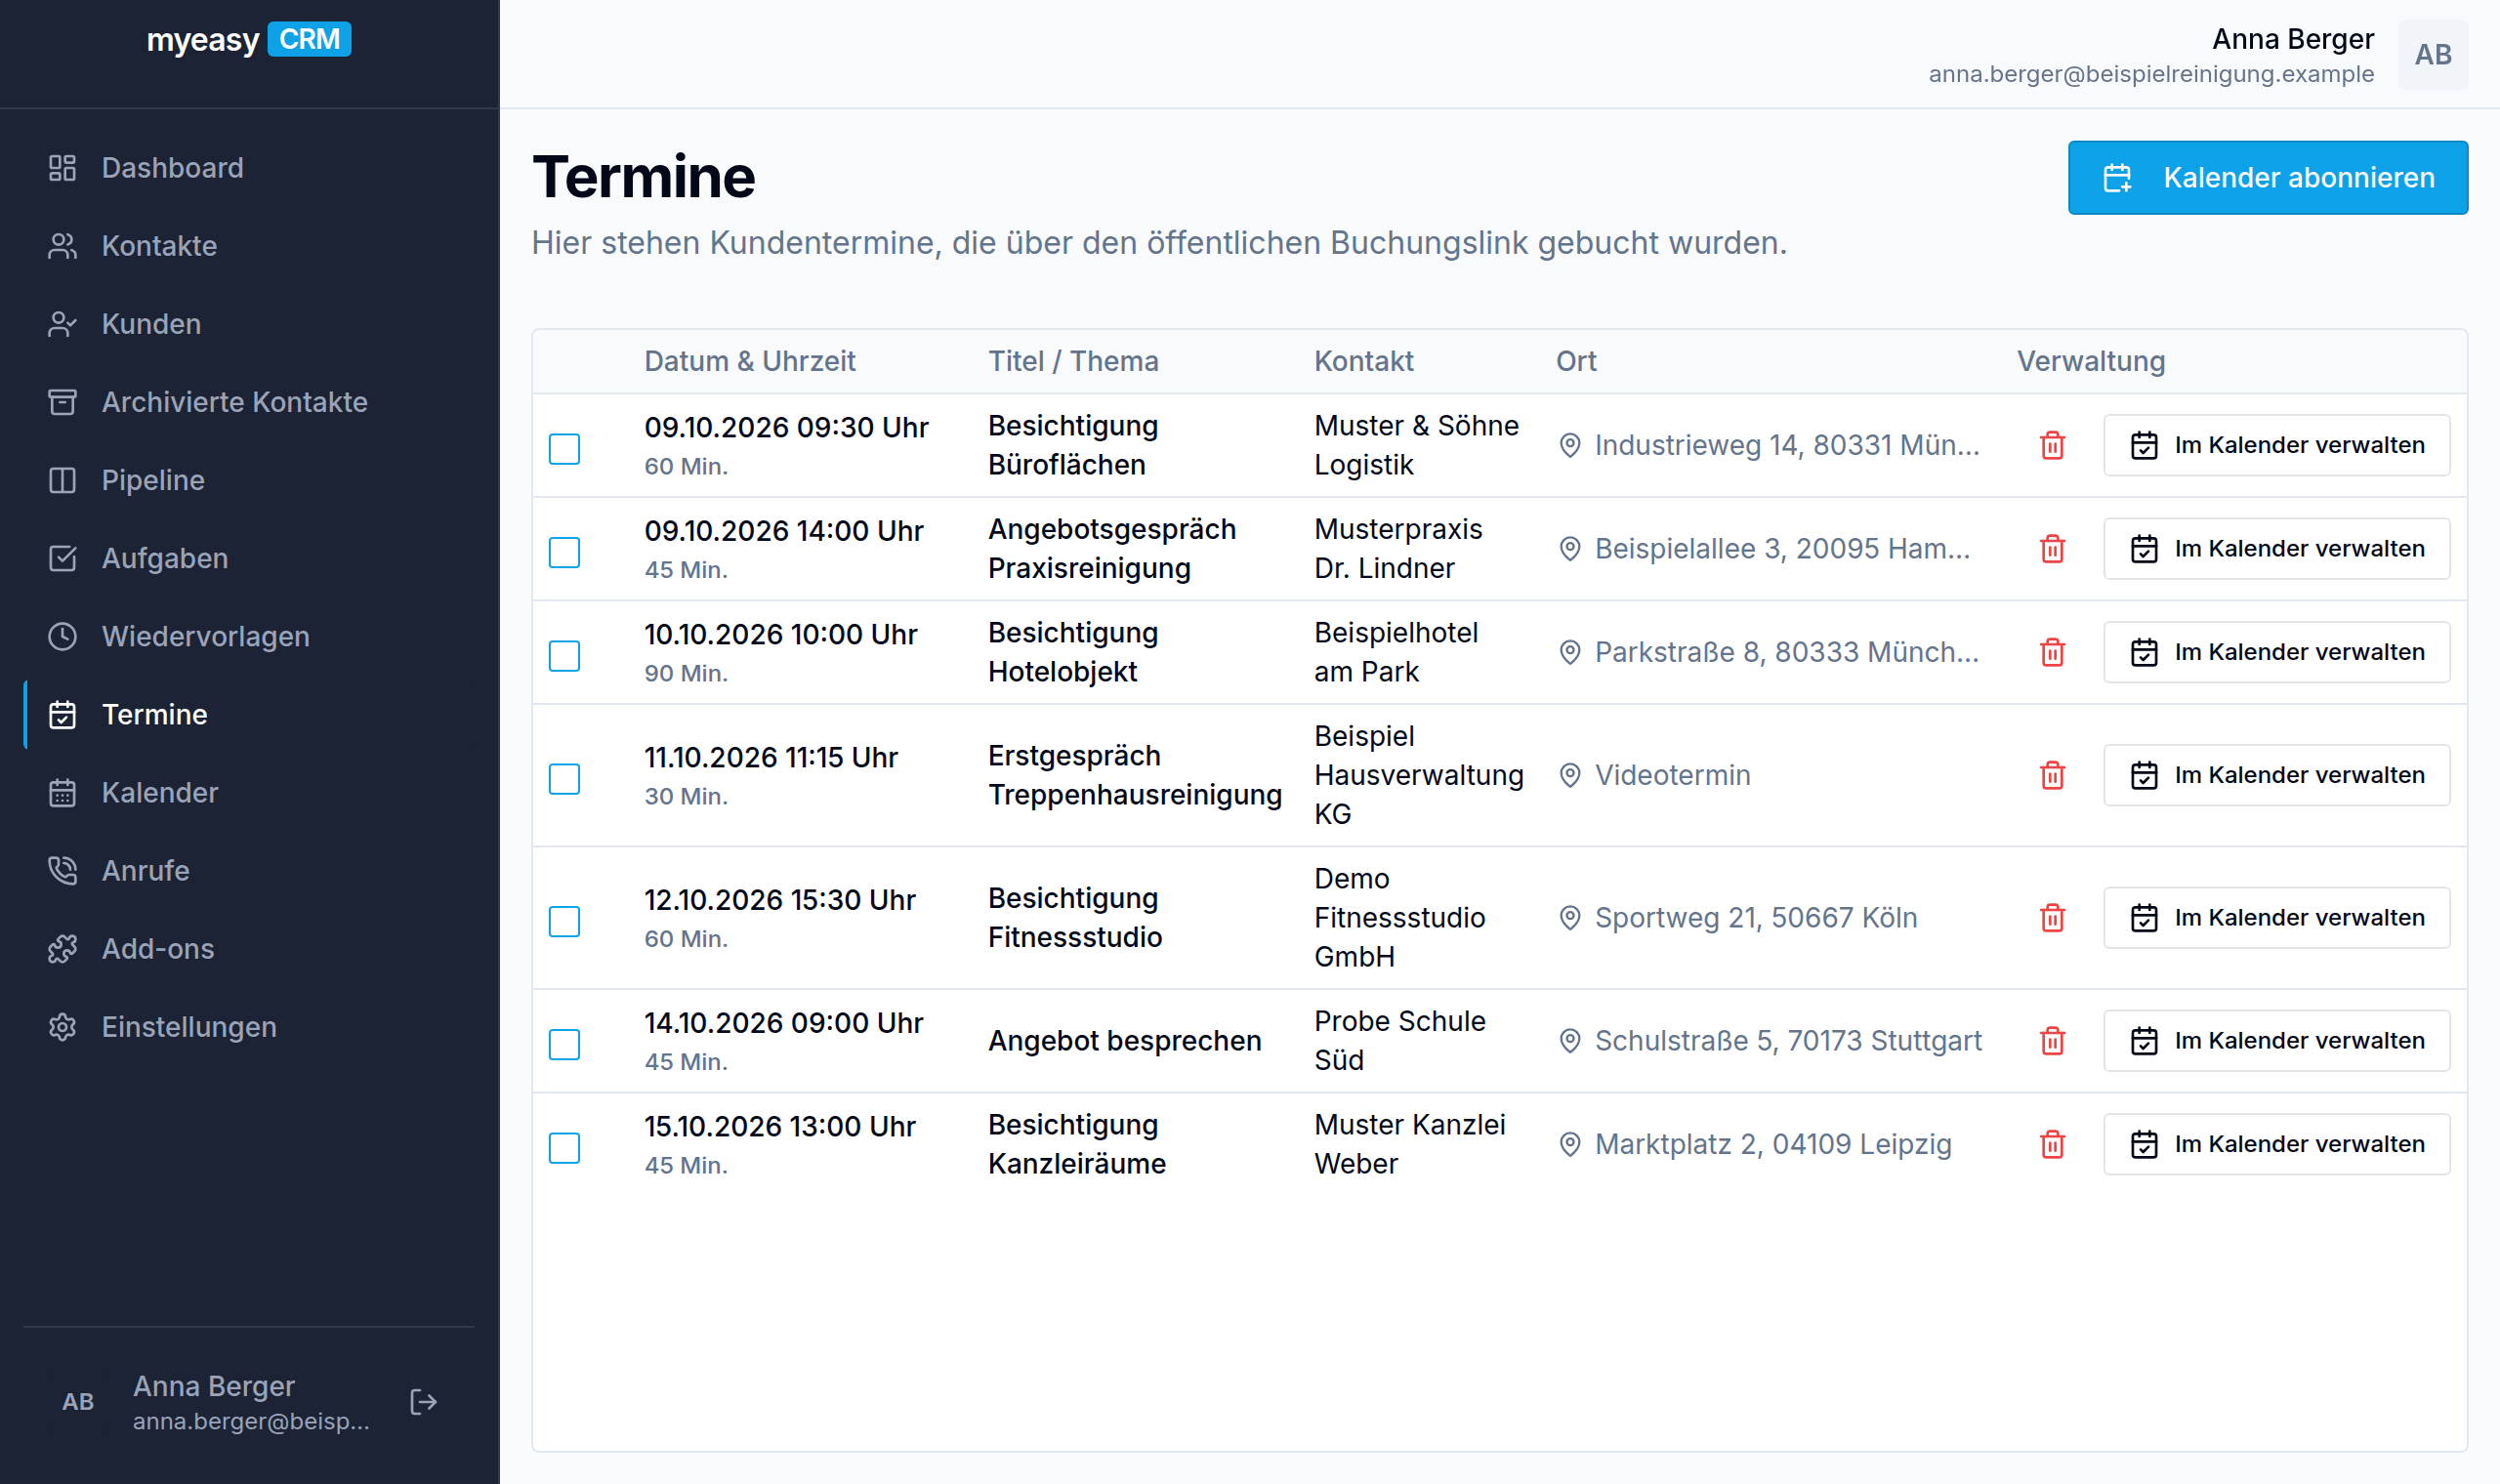Click the Datum & Uhrzeit column header

[x=749, y=361]
